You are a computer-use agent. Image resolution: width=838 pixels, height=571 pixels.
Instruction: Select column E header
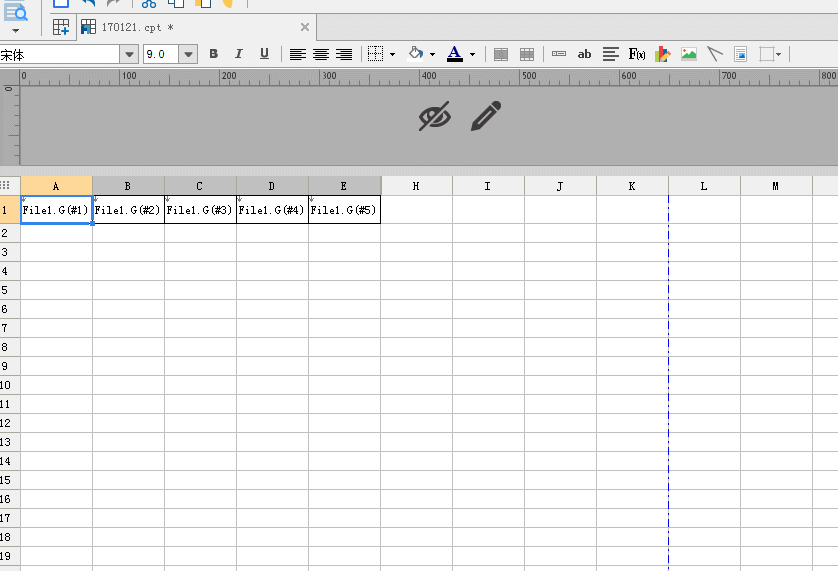click(x=344, y=186)
